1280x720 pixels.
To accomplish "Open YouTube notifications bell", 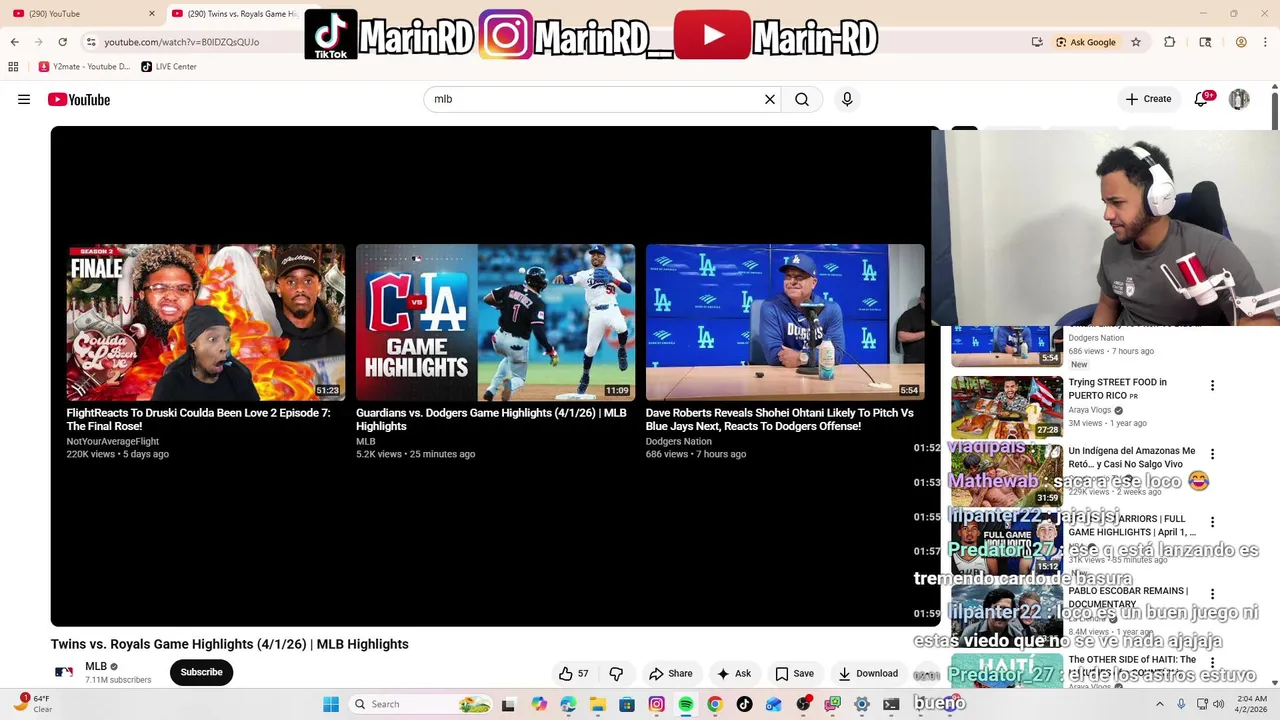I will click(1202, 99).
